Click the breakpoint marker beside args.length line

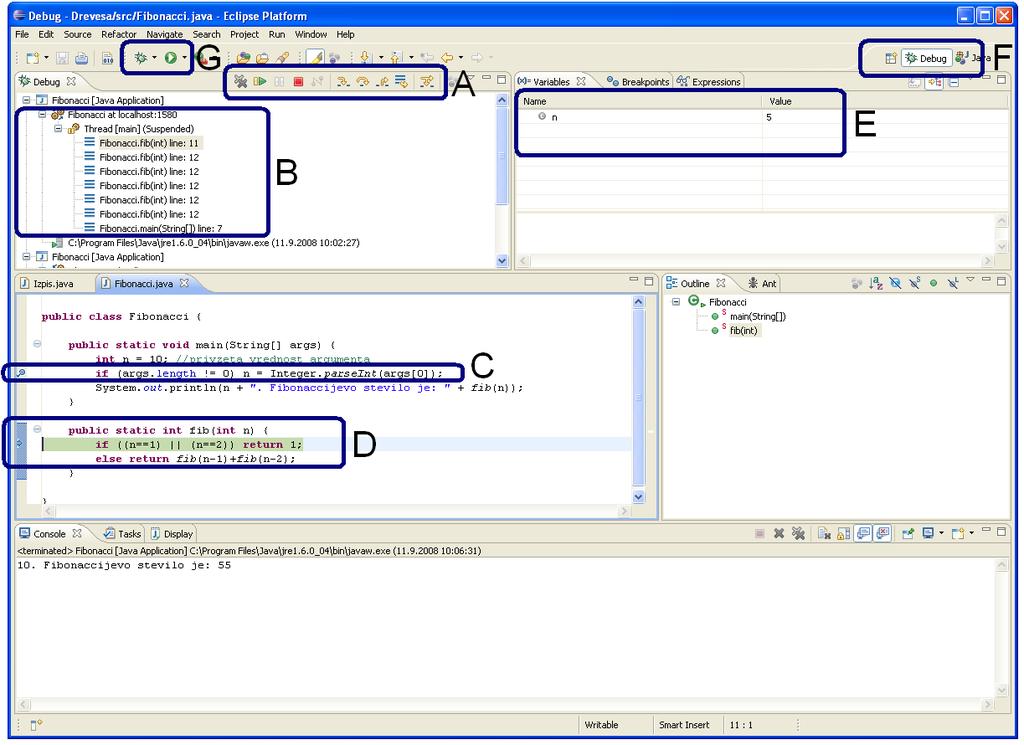[21, 373]
